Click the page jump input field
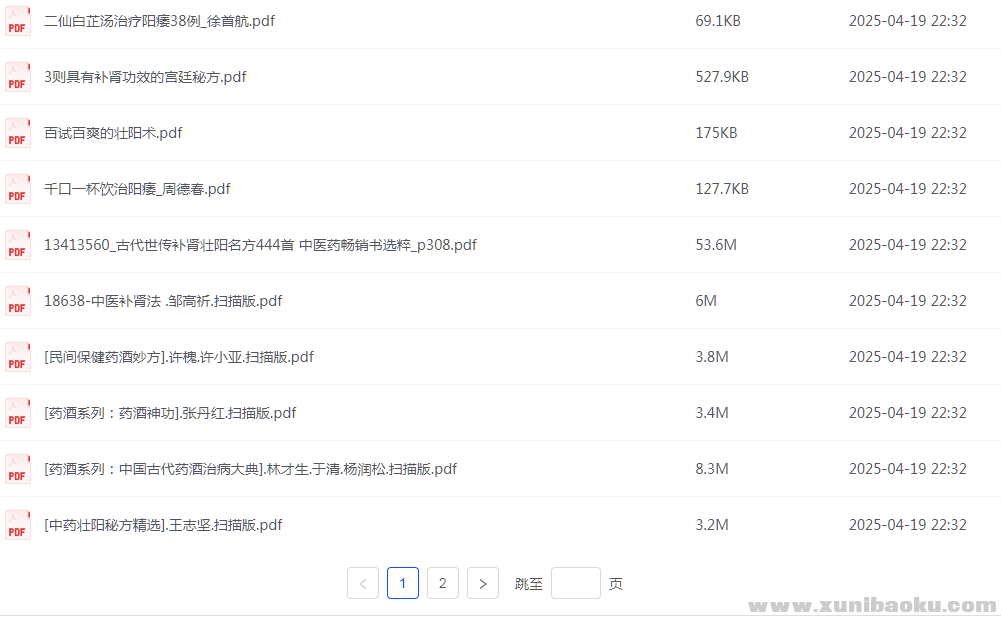The height and width of the screenshot is (618, 1001). [x=576, y=583]
